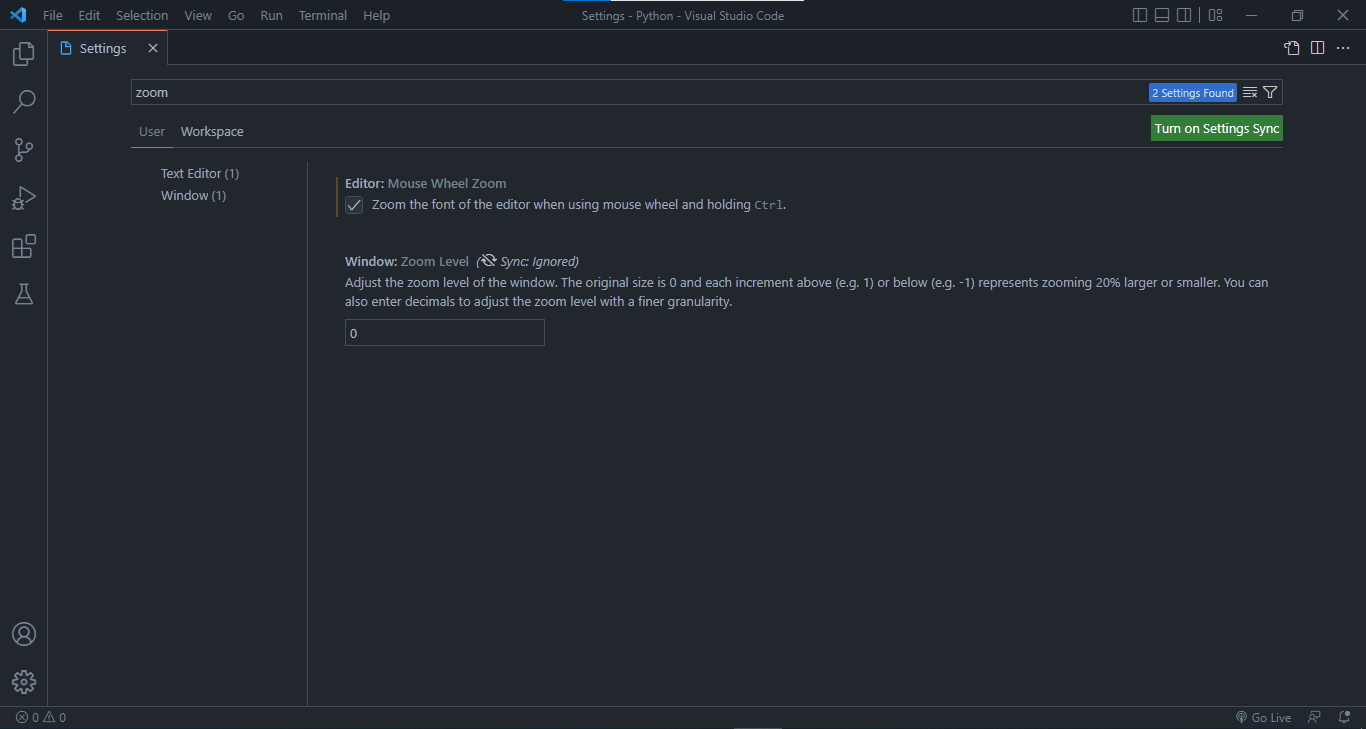Open the File menu
Screen dimensions: 1366x729
coord(53,15)
